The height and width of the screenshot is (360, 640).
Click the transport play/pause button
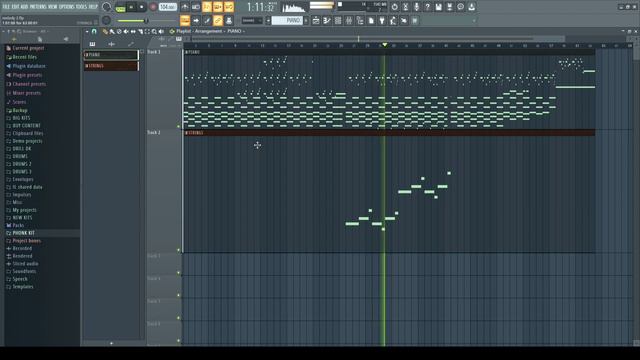pos(131,7)
